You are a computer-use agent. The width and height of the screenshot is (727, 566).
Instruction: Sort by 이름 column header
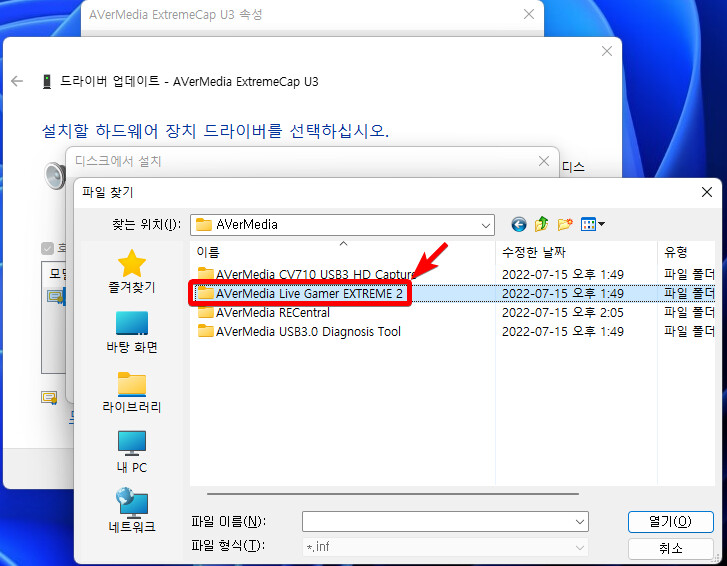pyautogui.click(x=343, y=252)
